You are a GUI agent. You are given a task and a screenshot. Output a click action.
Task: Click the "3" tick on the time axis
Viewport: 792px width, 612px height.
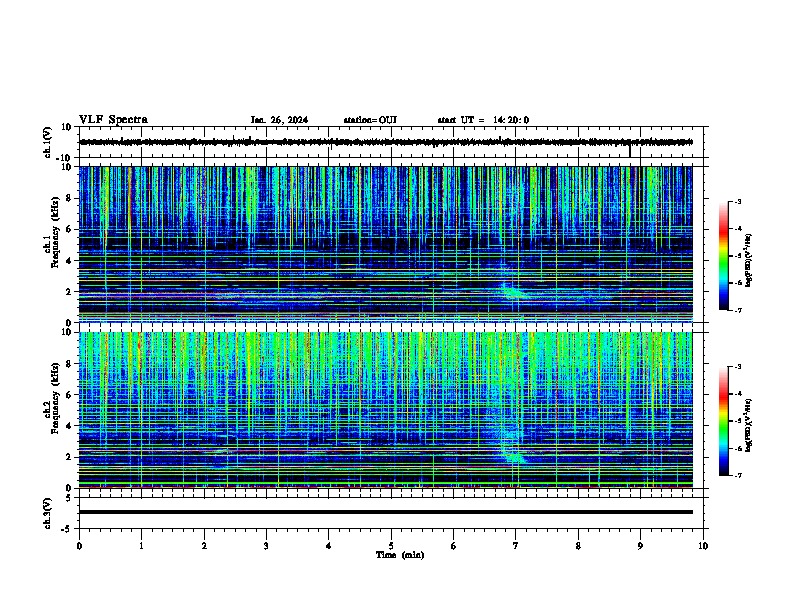click(267, 546)
